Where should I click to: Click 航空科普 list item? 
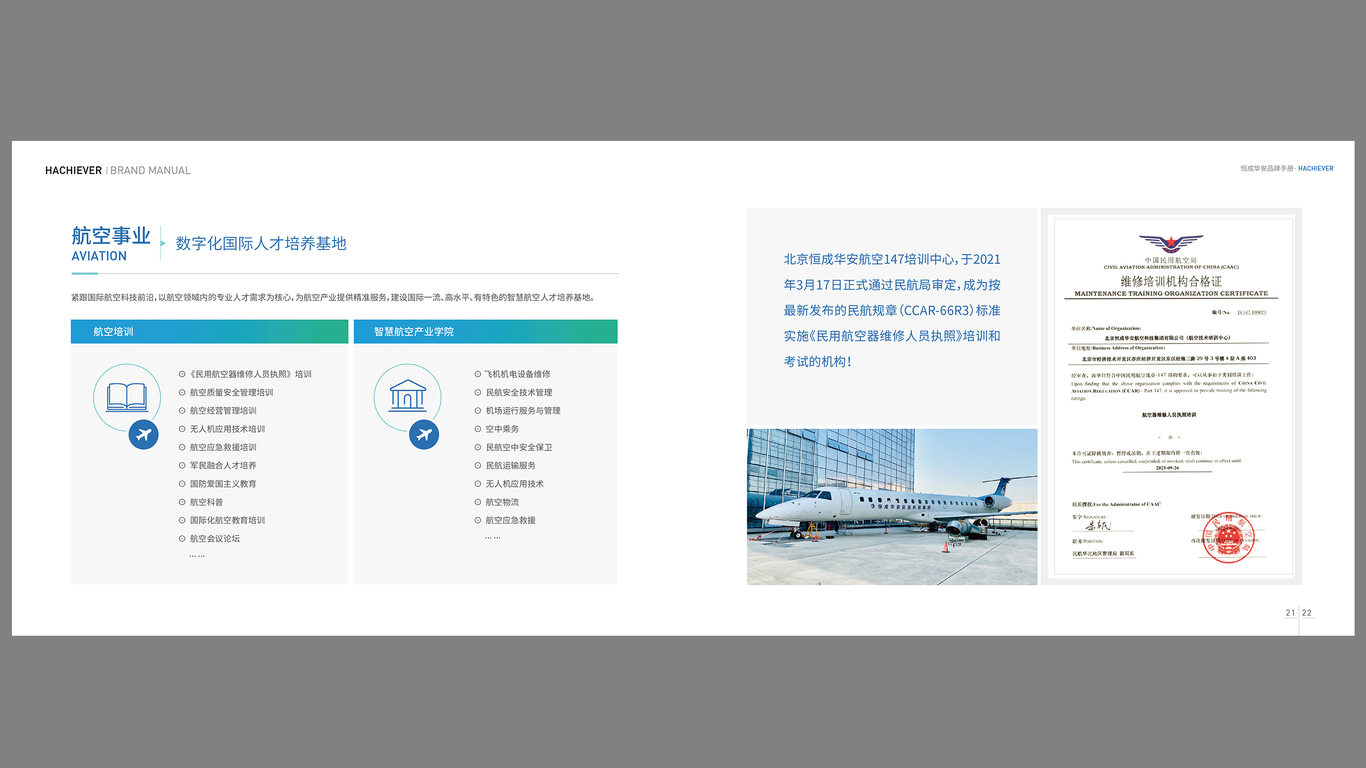click(206, 502)
